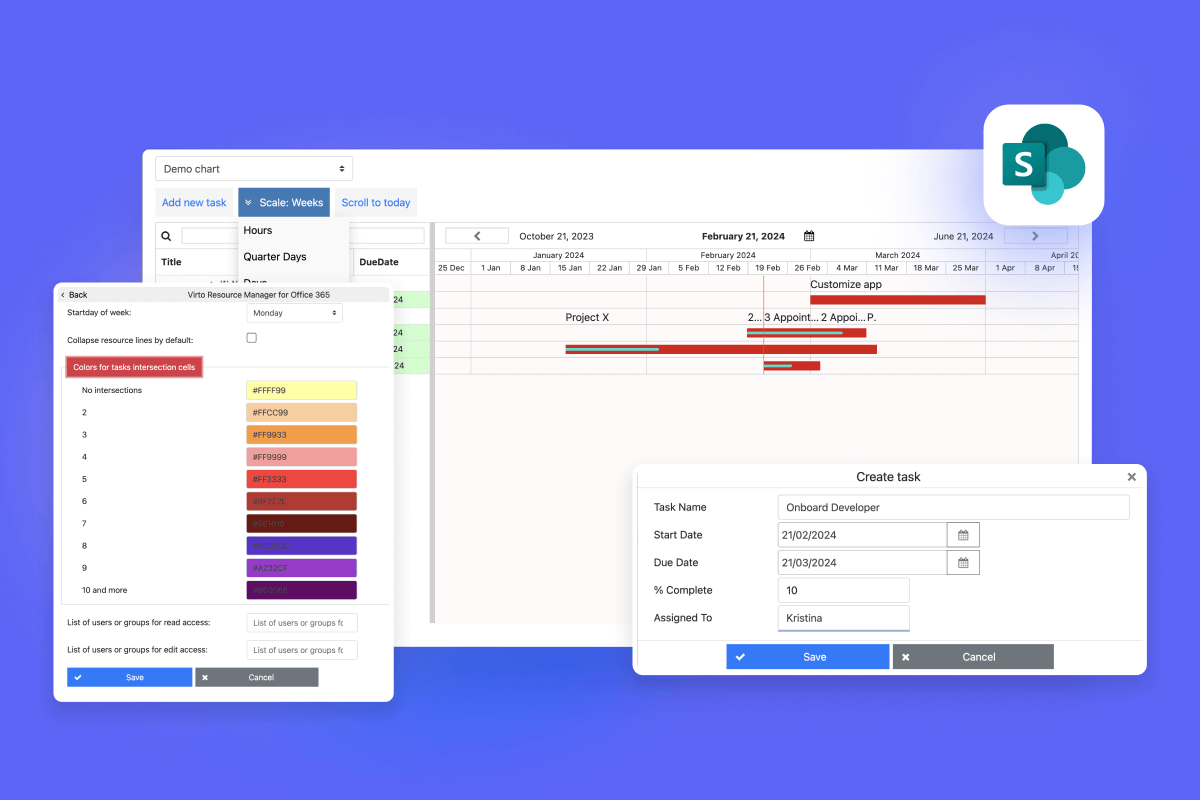Click the SharePoint logo icon
Viewport: 1200px width, 800px height.
(x=1044, y=165)
